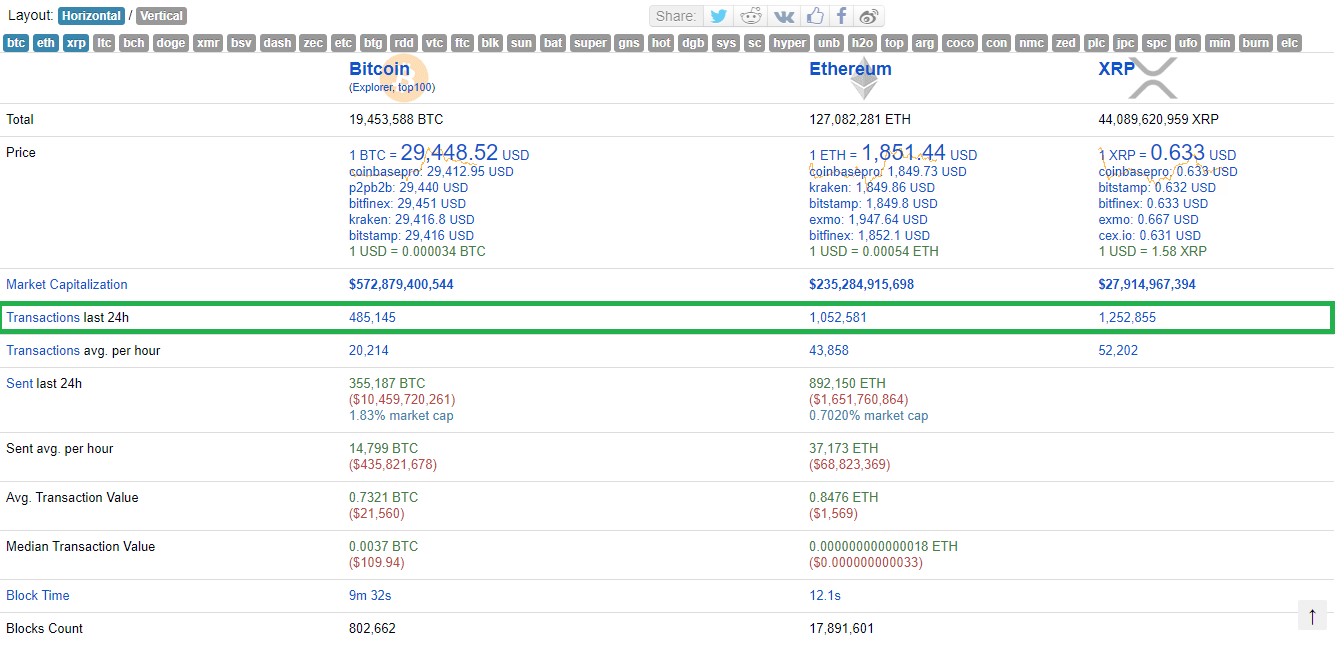Add the gns coin tag
This screenshot has height=645, width=1339.
[x=629, y=43]
